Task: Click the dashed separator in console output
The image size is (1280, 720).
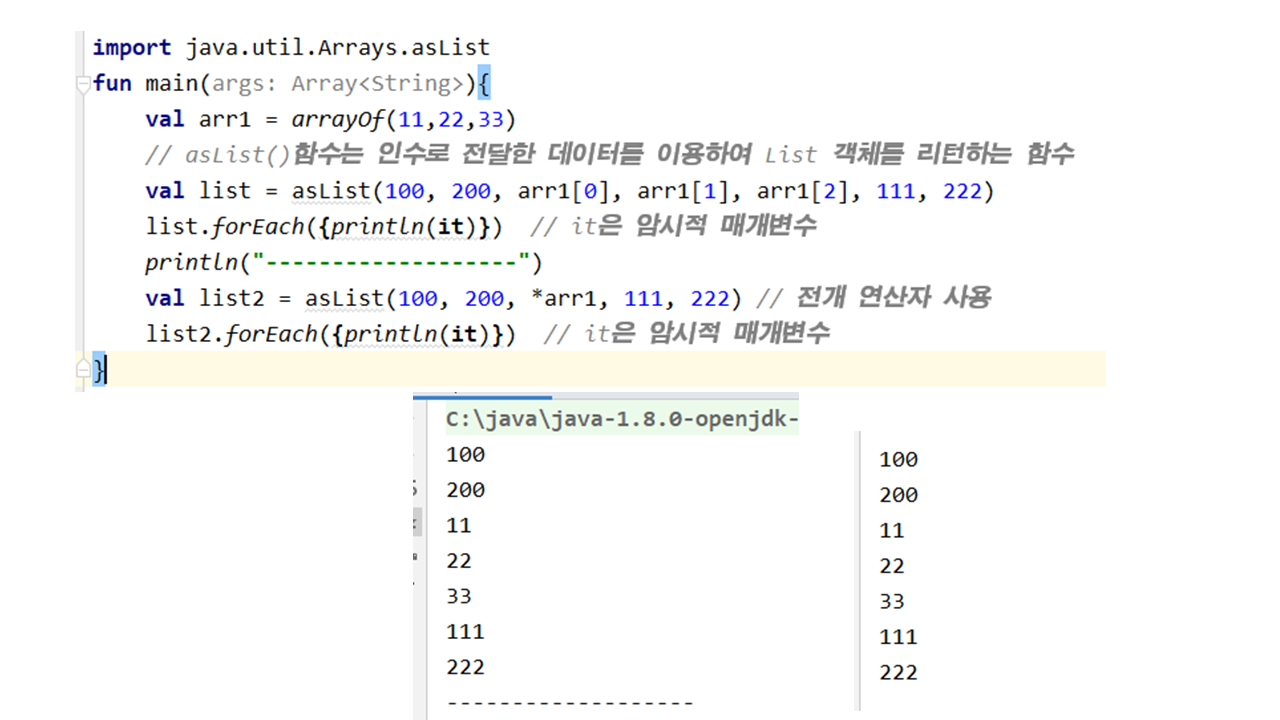Action: [x=569, y=703]
